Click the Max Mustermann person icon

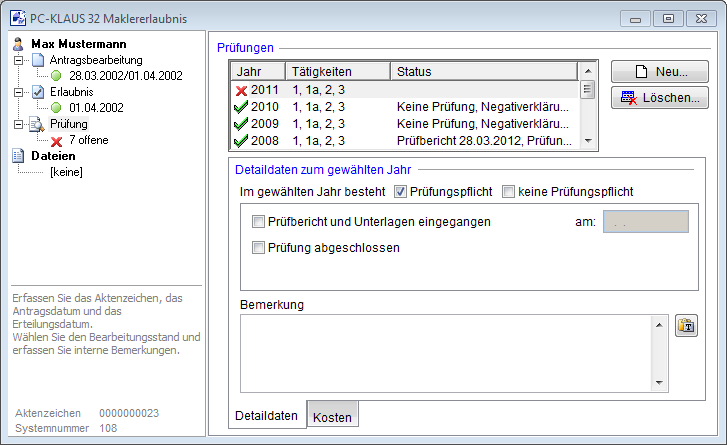tap(18, 44)
